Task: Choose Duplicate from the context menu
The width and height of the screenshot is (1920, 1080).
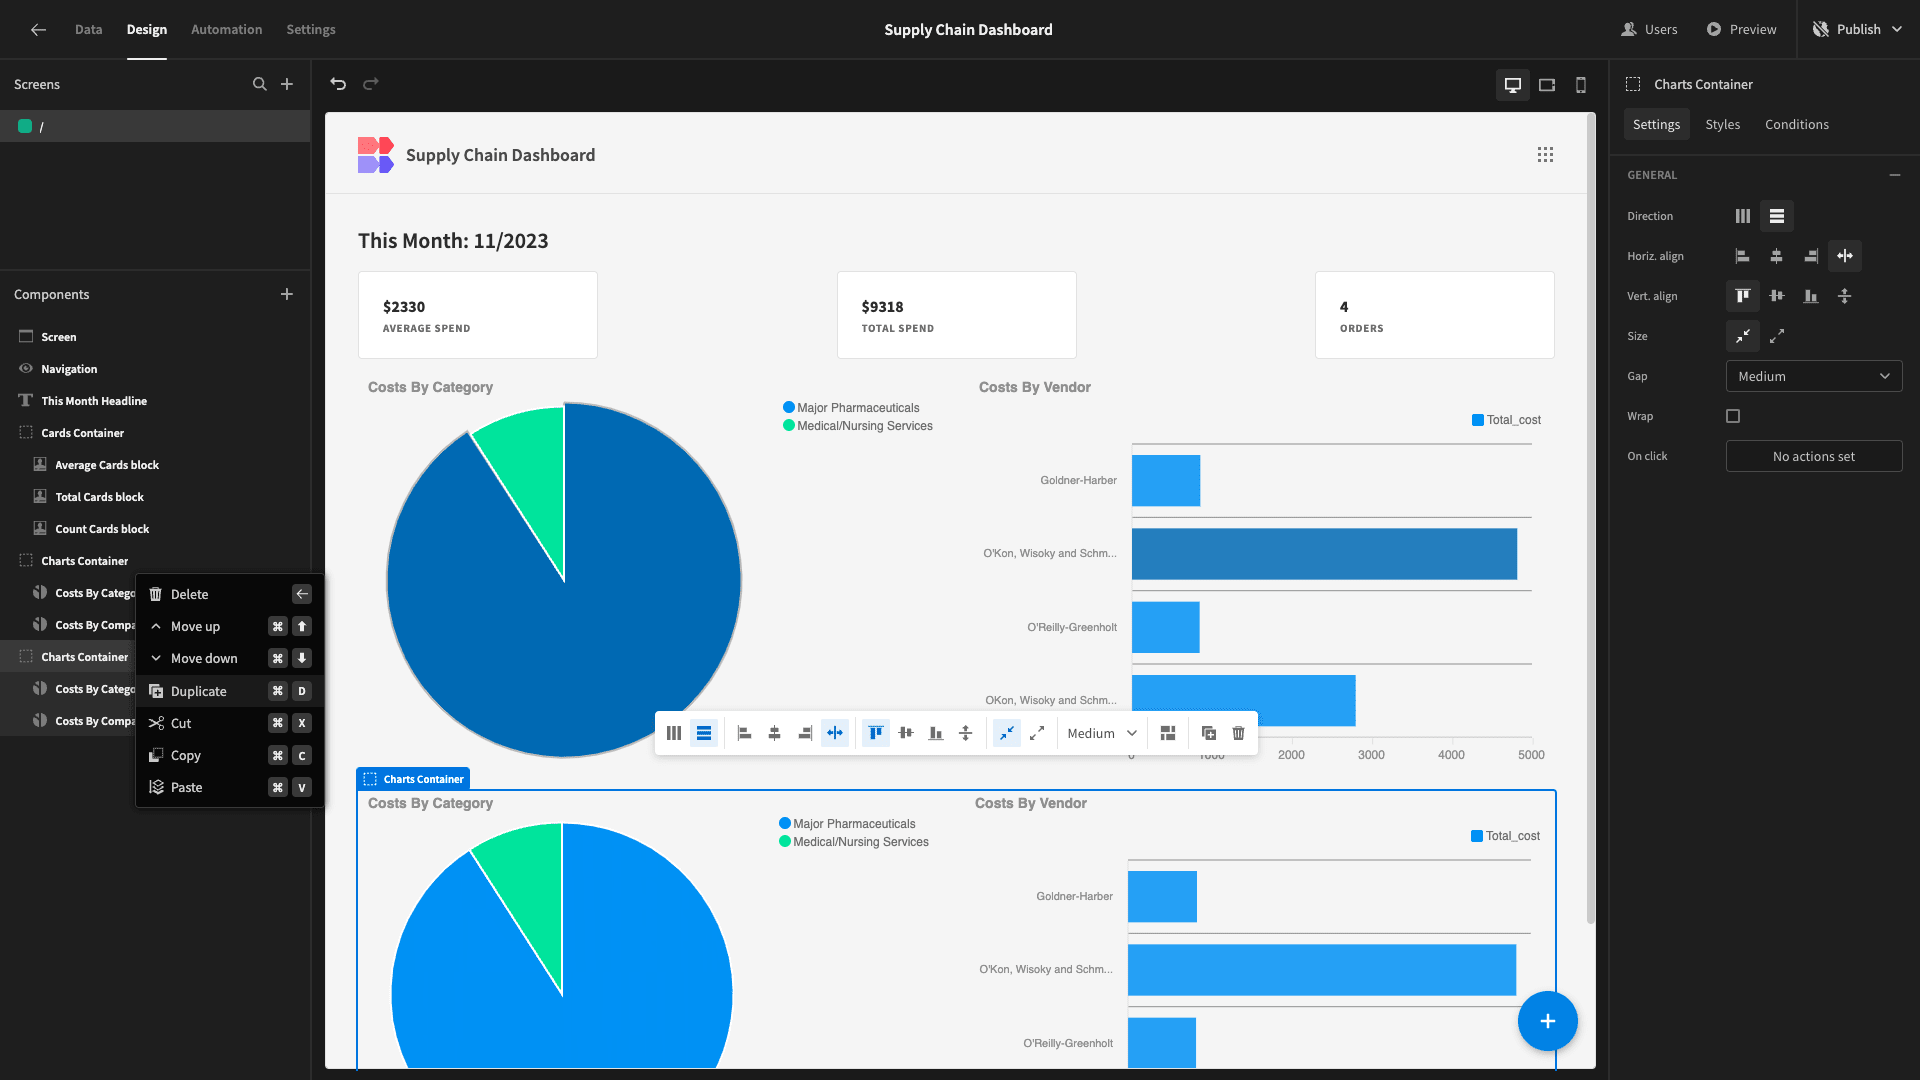Action: click(229, 691)
